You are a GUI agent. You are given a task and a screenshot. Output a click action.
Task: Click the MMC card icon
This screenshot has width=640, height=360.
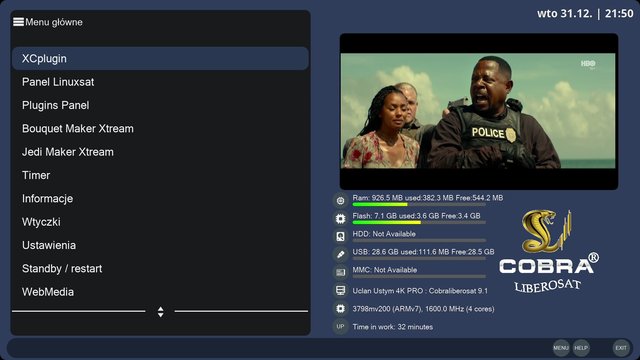point(340,272)
